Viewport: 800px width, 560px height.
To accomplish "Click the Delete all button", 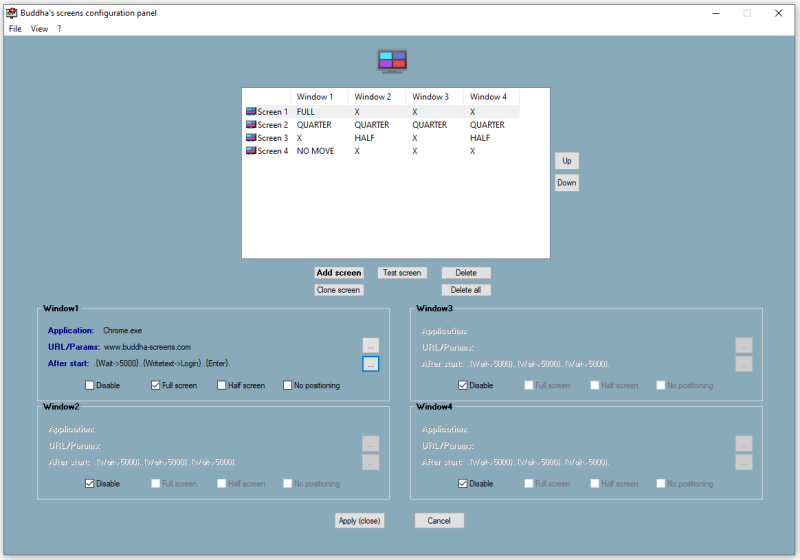I will [x=466, y=290].
